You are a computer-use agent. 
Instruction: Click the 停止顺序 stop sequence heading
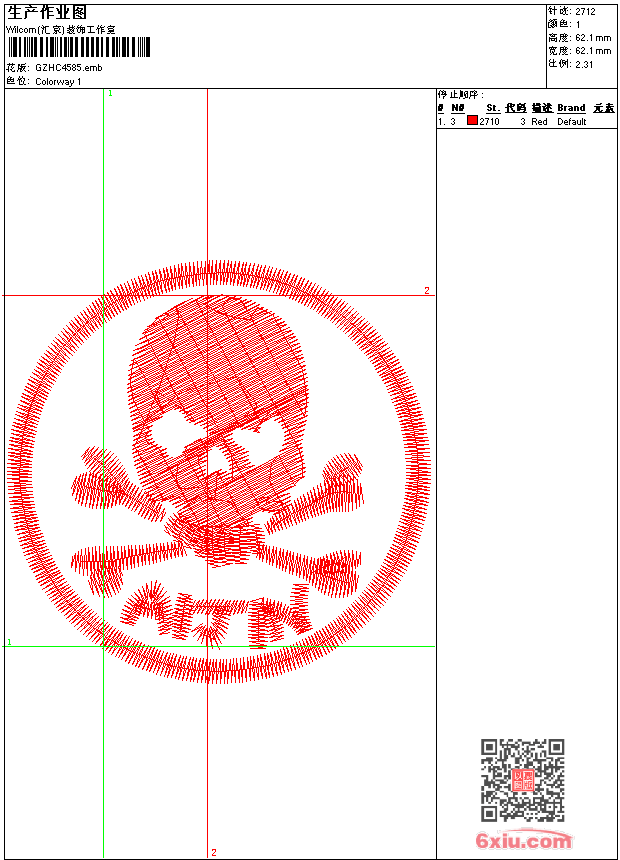[x=461, y=95]
